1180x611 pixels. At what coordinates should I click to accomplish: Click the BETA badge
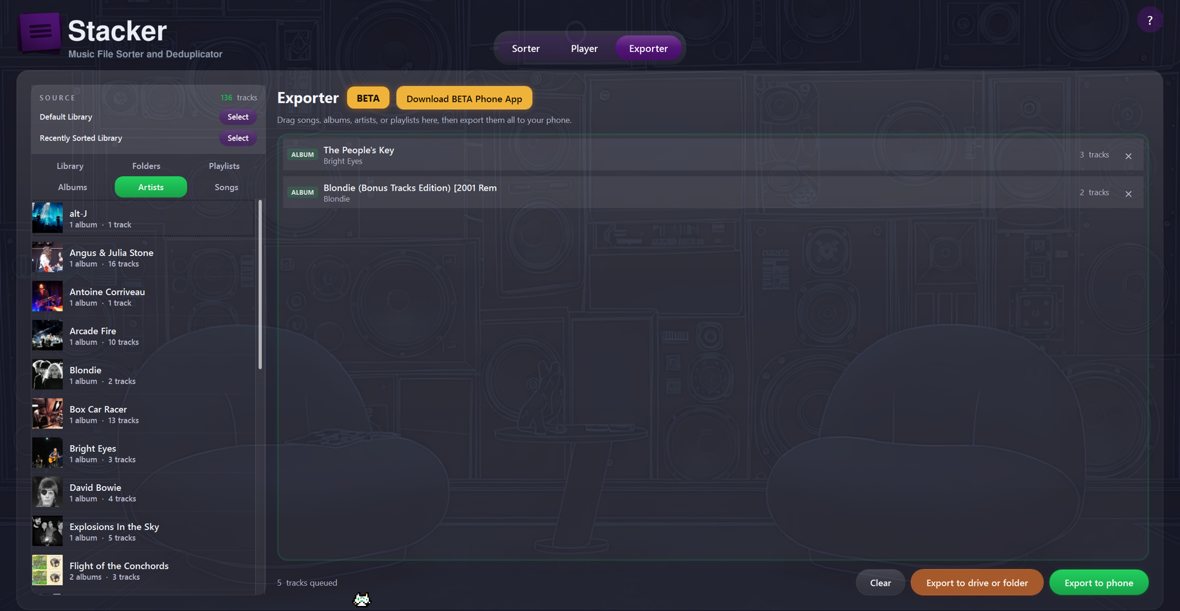coord(368,99)
